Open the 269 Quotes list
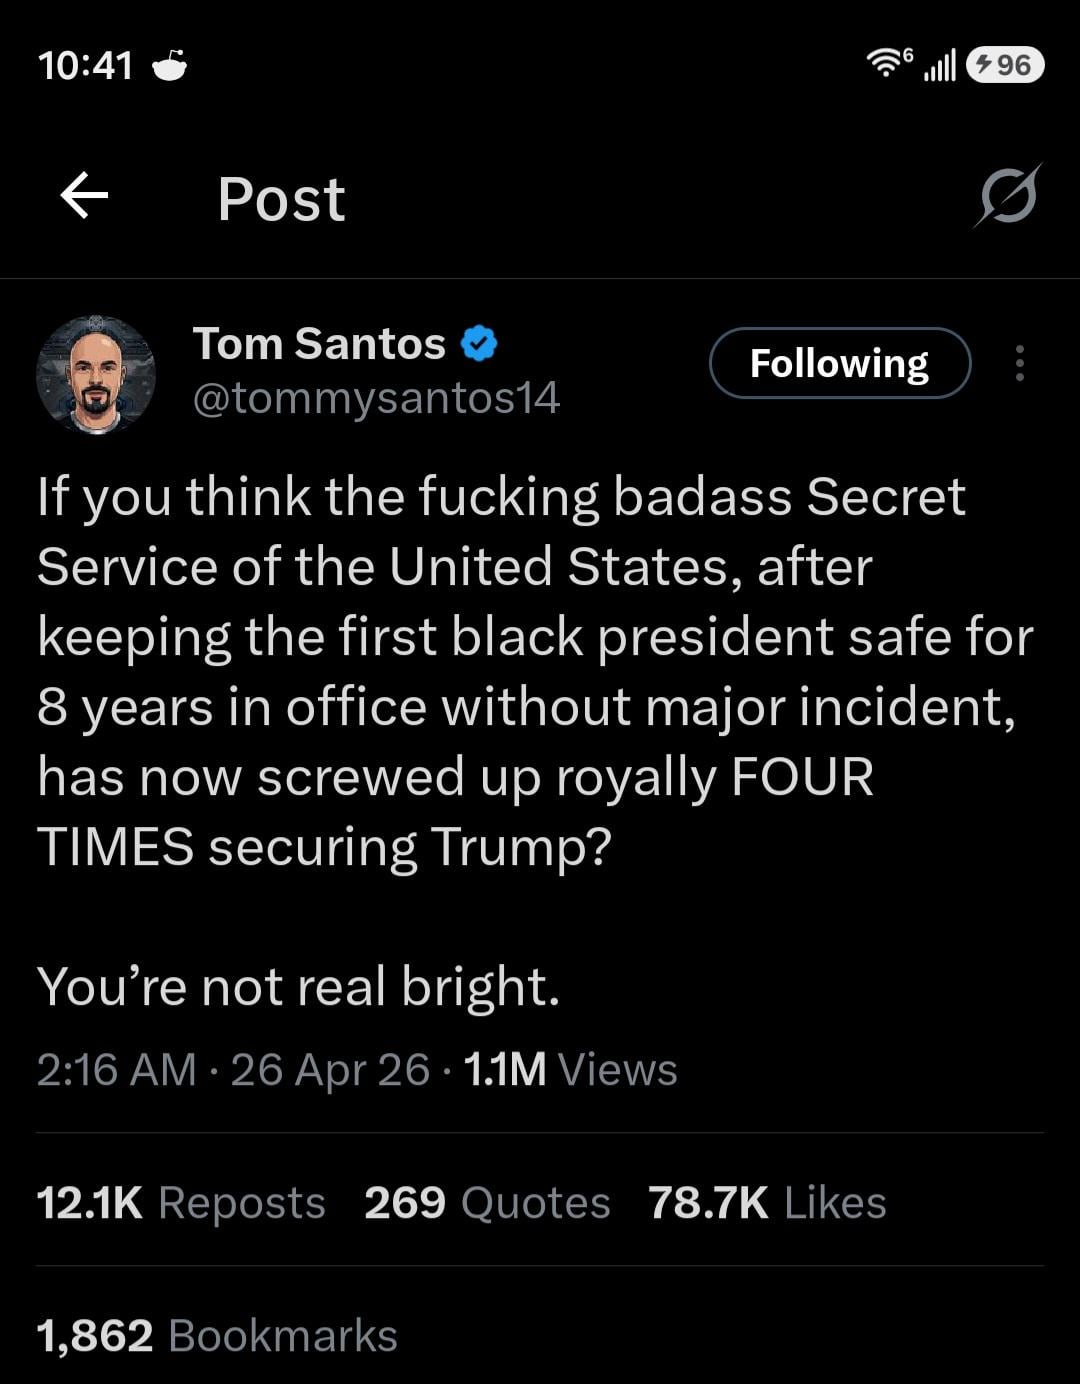The image size is (1080, 1384). pyautogui.click(x=487, y=1202)
